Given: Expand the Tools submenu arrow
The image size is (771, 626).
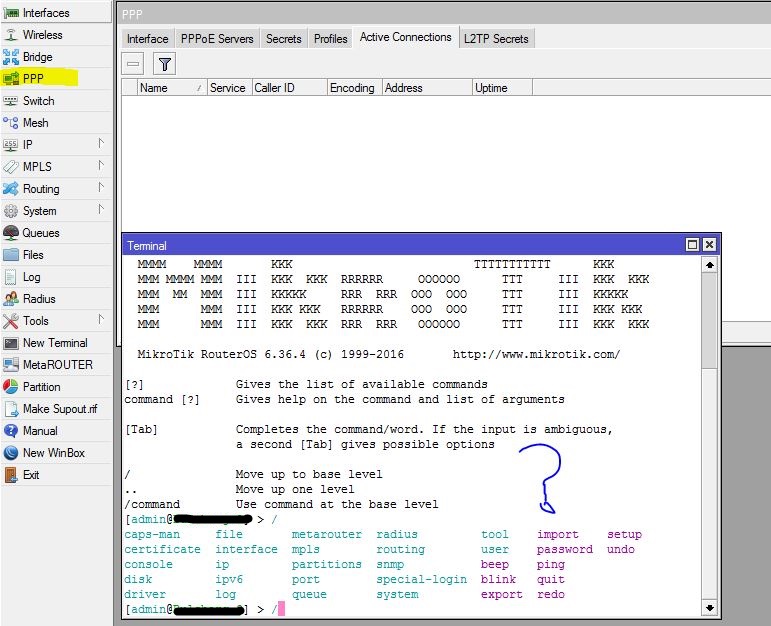Looking at the screenshot, I should click(101, 320).
